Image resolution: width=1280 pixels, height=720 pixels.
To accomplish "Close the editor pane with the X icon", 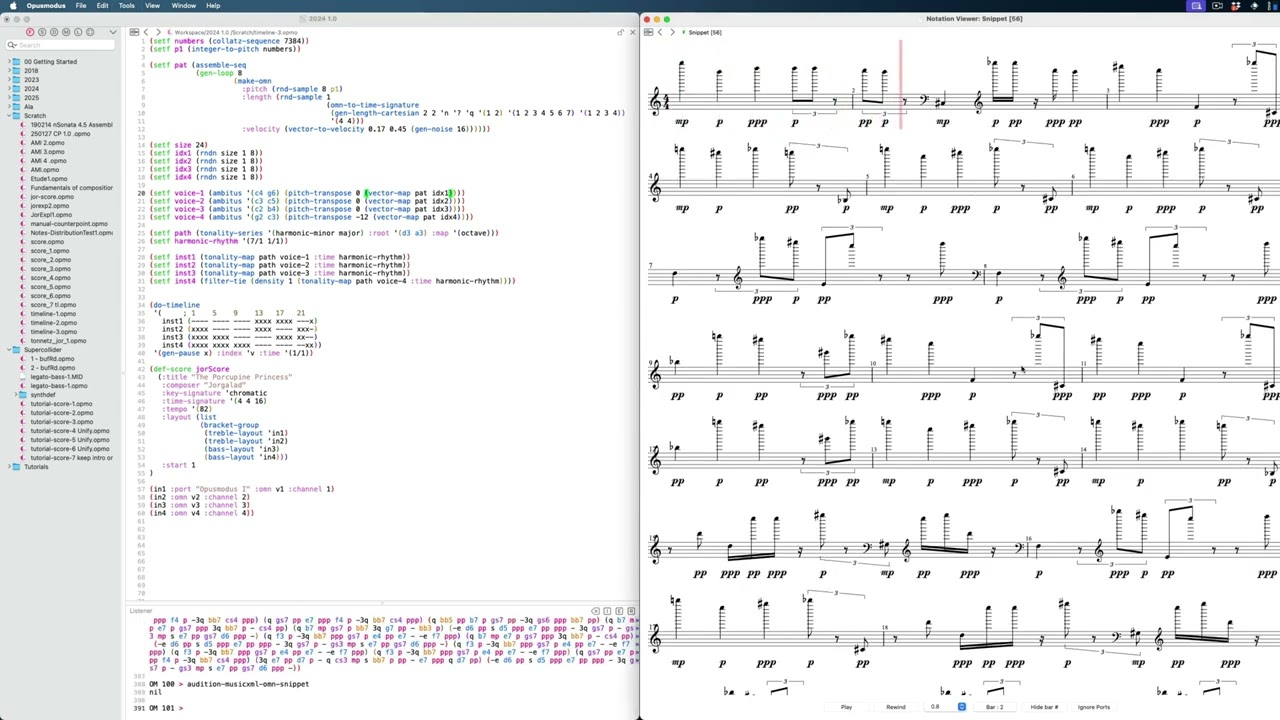I will pos(632,32).
